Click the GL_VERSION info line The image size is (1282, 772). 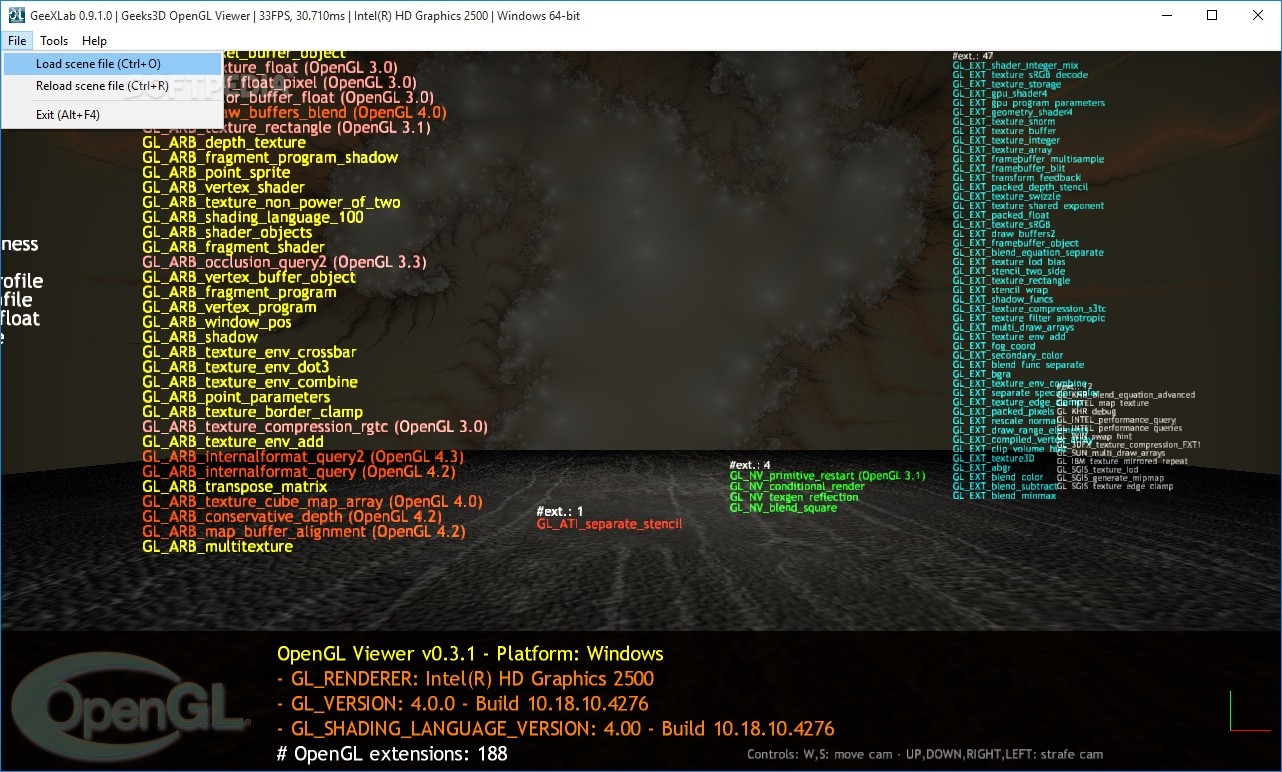pyautogui.click(x=463, y=704)
